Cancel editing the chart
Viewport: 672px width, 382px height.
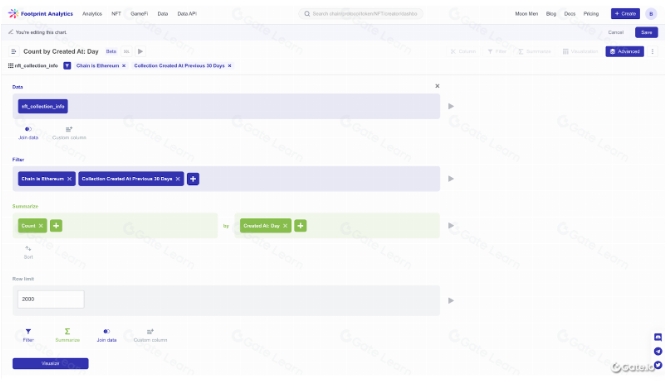pos(616,32)
